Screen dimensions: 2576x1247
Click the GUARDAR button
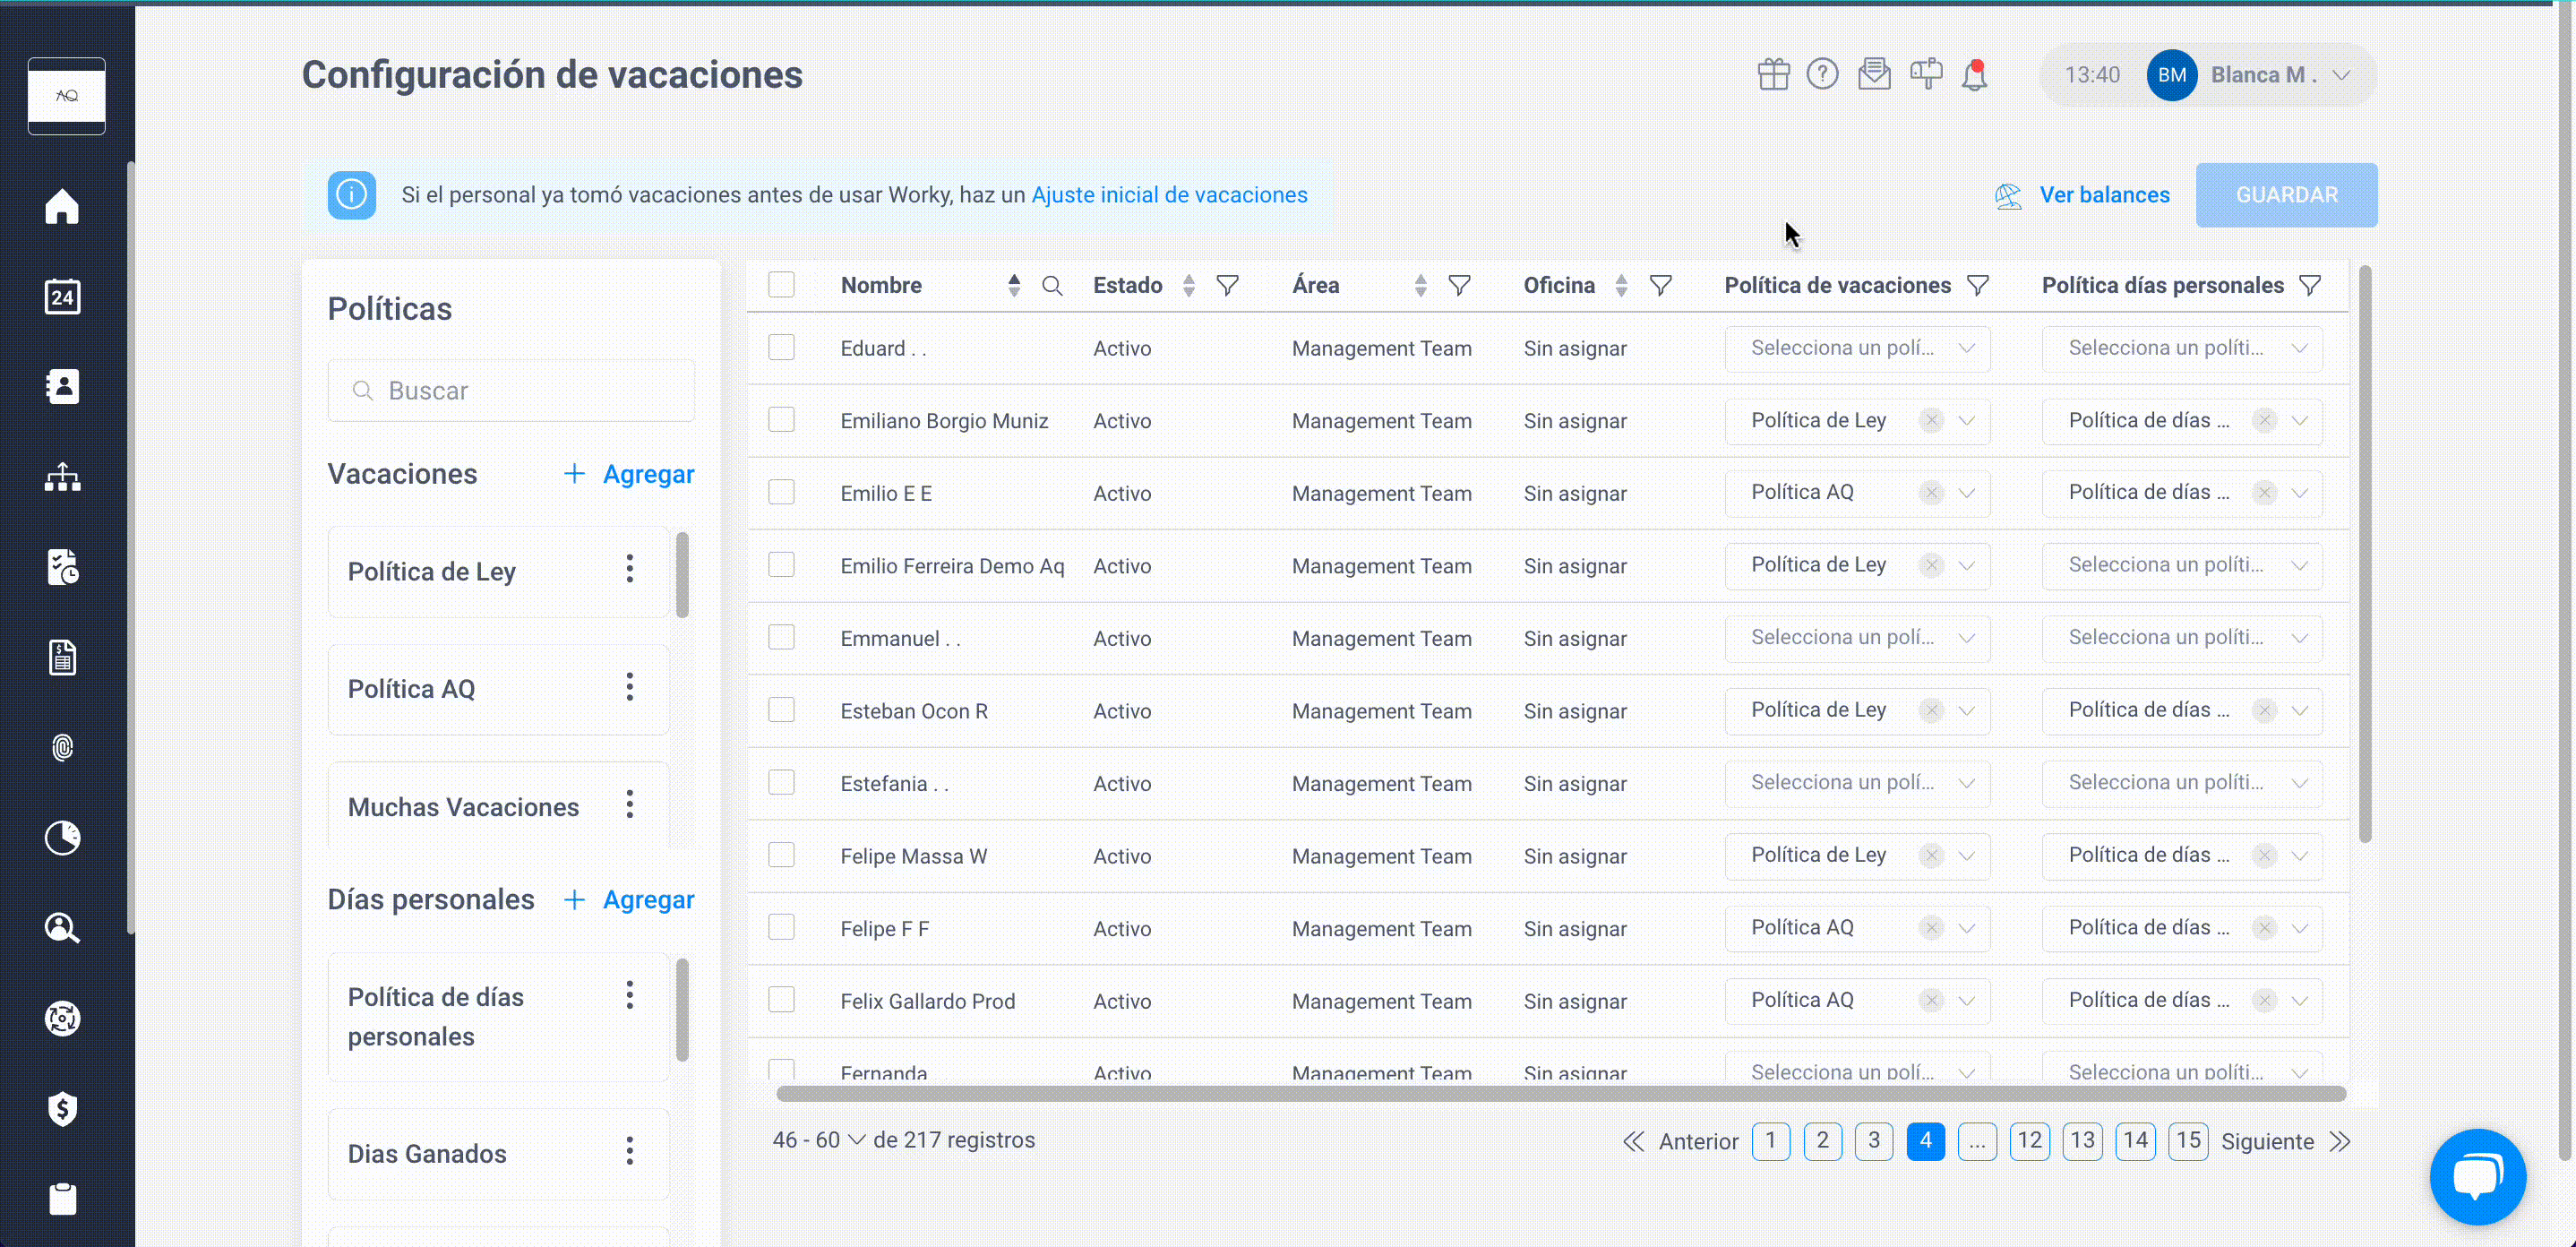click(x=2286, y=195)
